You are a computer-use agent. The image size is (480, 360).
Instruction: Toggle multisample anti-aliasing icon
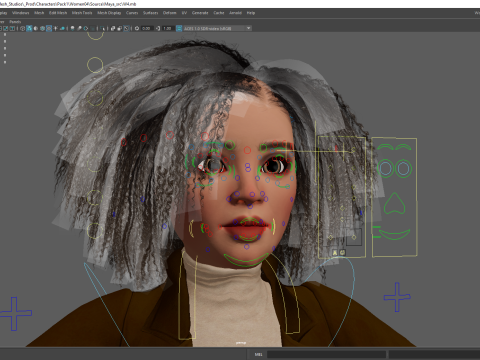[x=86, y=28]
